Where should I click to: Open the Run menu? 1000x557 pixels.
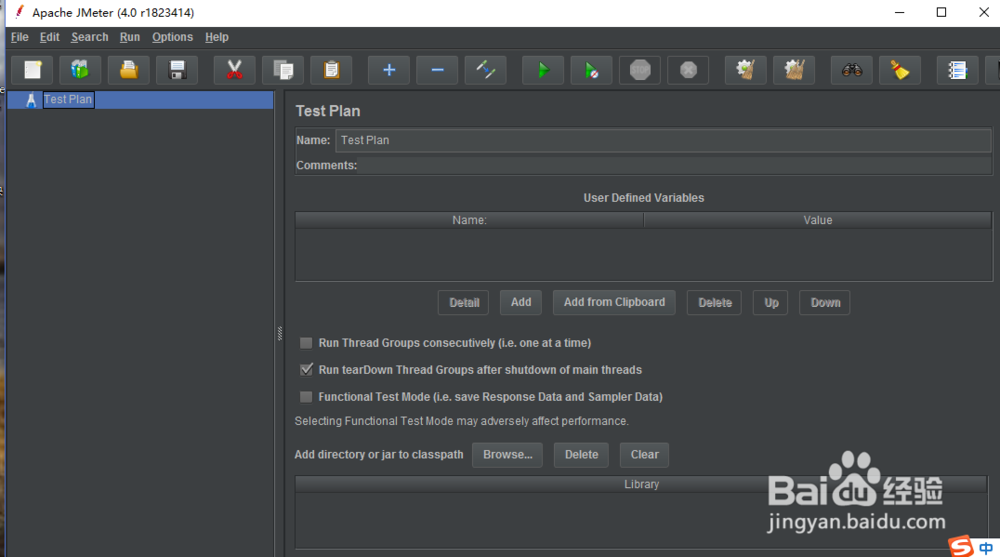click(129, 37)
